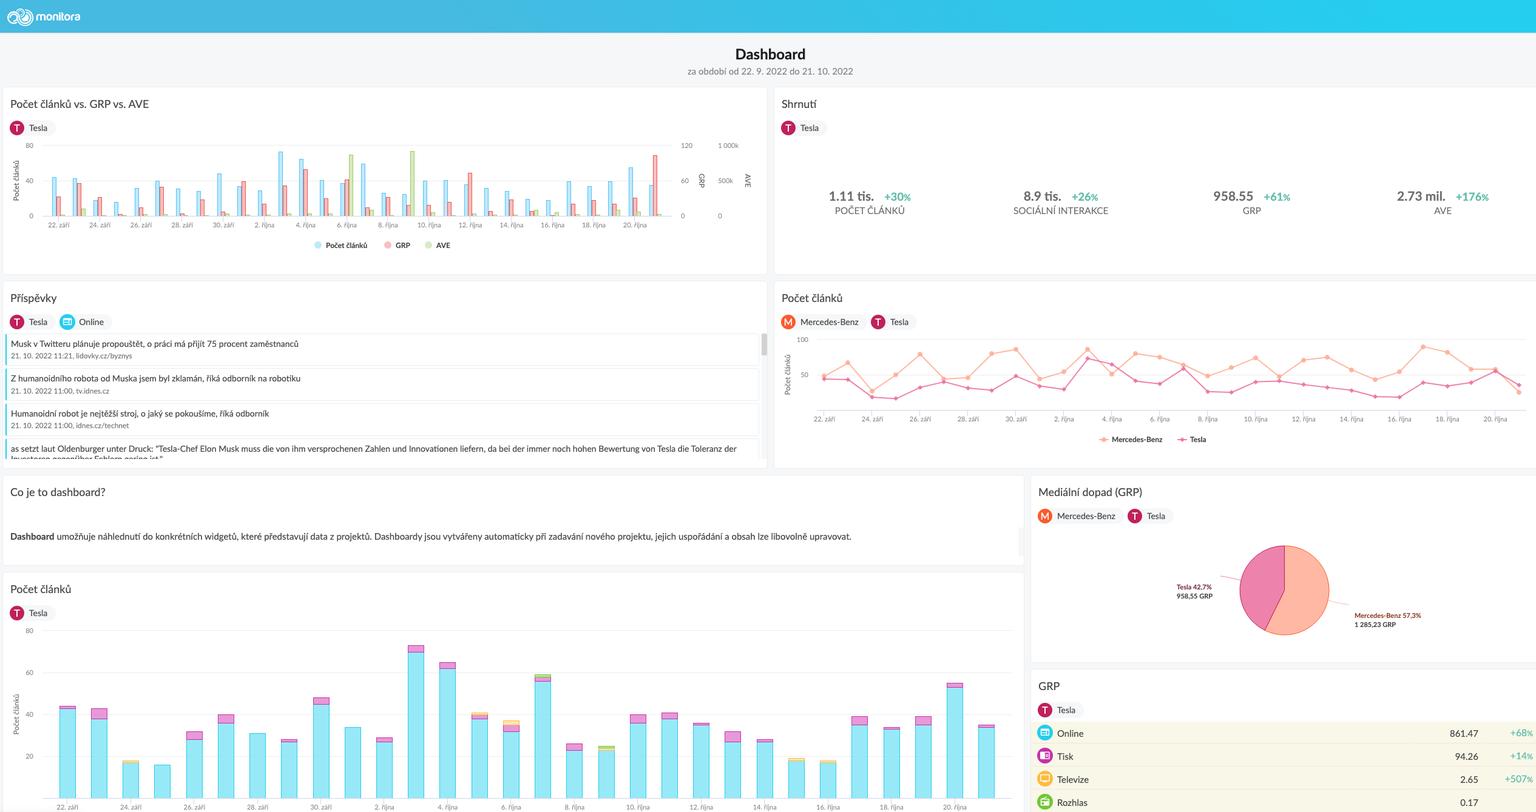Image resolution: width=1536 pixels, height=812 pixels.
Task: Click the 'Mediální dopad (GRP)' widget title
Action: pos(1090,492)
